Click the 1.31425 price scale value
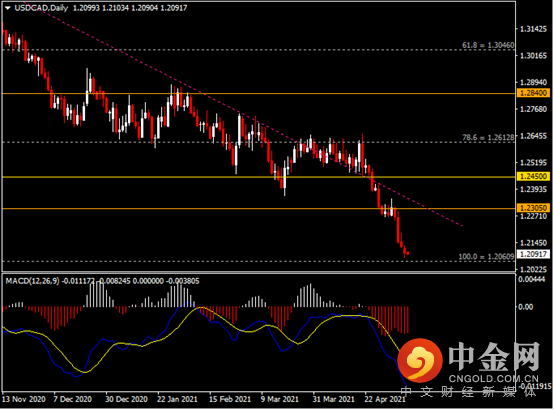The image size is (554, 410). [x=533, y=29]
